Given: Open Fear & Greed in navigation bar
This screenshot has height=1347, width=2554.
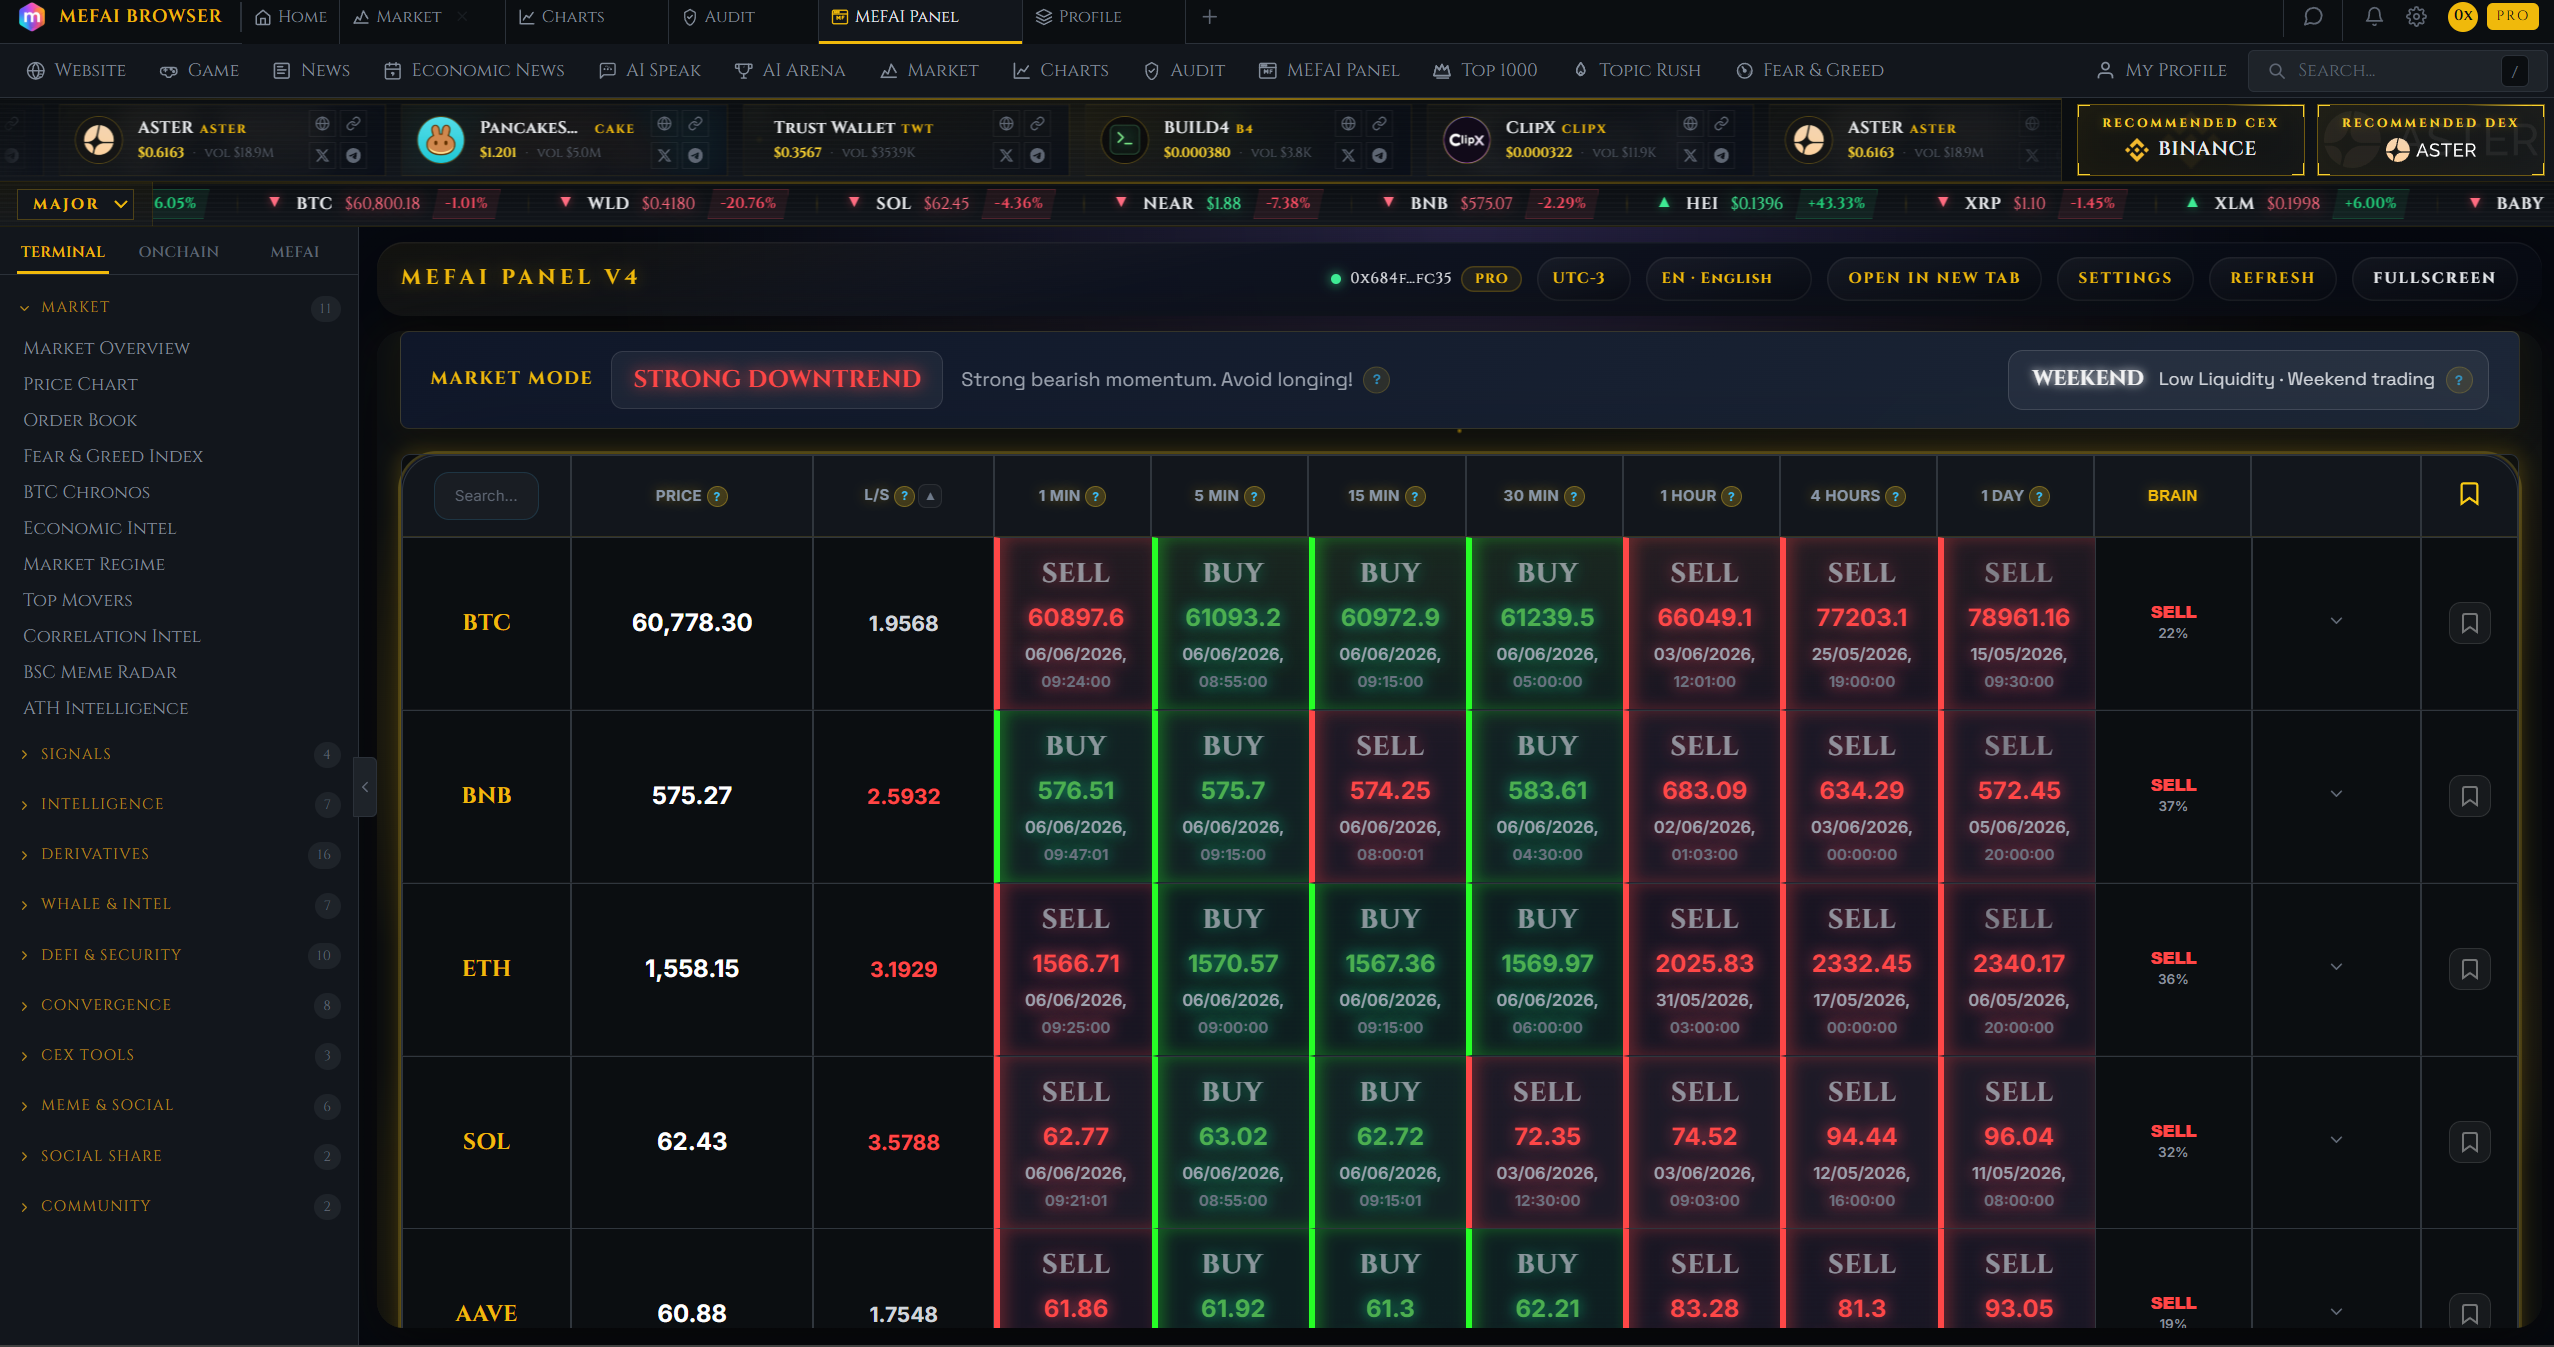Looking at the screenshot, I should click(x=1810, y=70).
